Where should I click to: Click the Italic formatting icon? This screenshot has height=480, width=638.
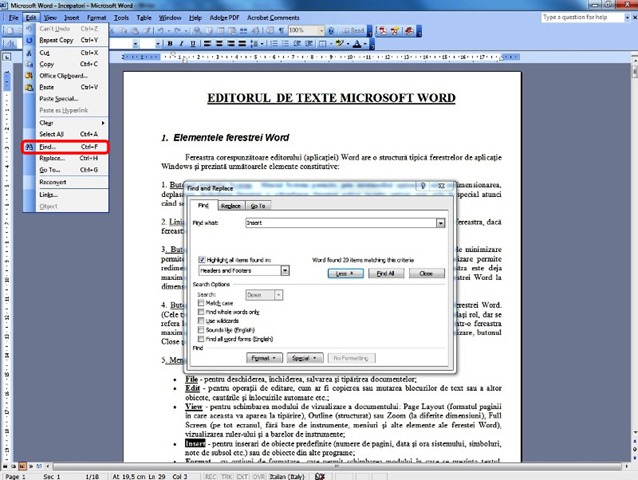click(x=181, y=44)
